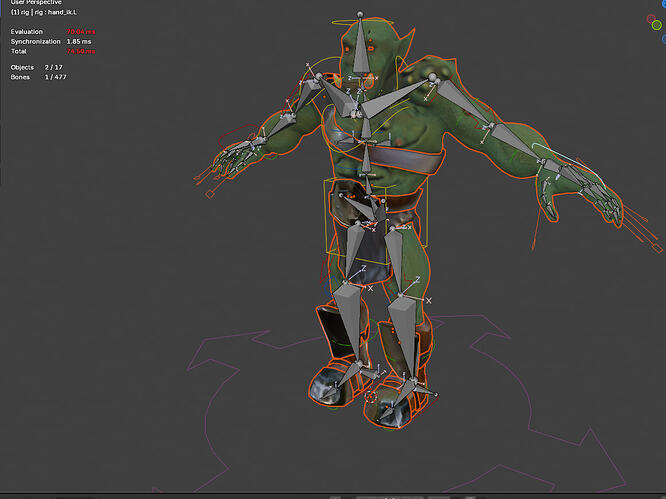This screenshot has height=499, width=666.
Task: Click the green Y axis gizmo circle
Action: [656, 25]
